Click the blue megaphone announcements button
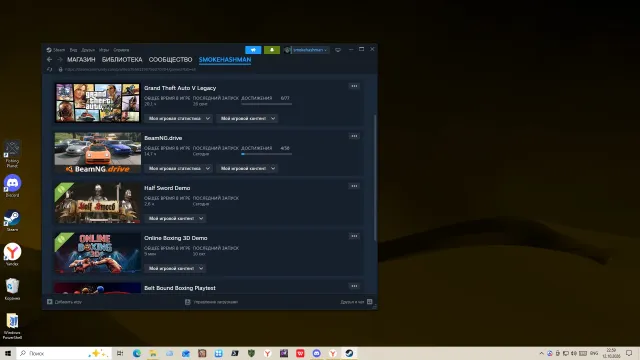This screenshot has height=360, width=640. point(253,50)
